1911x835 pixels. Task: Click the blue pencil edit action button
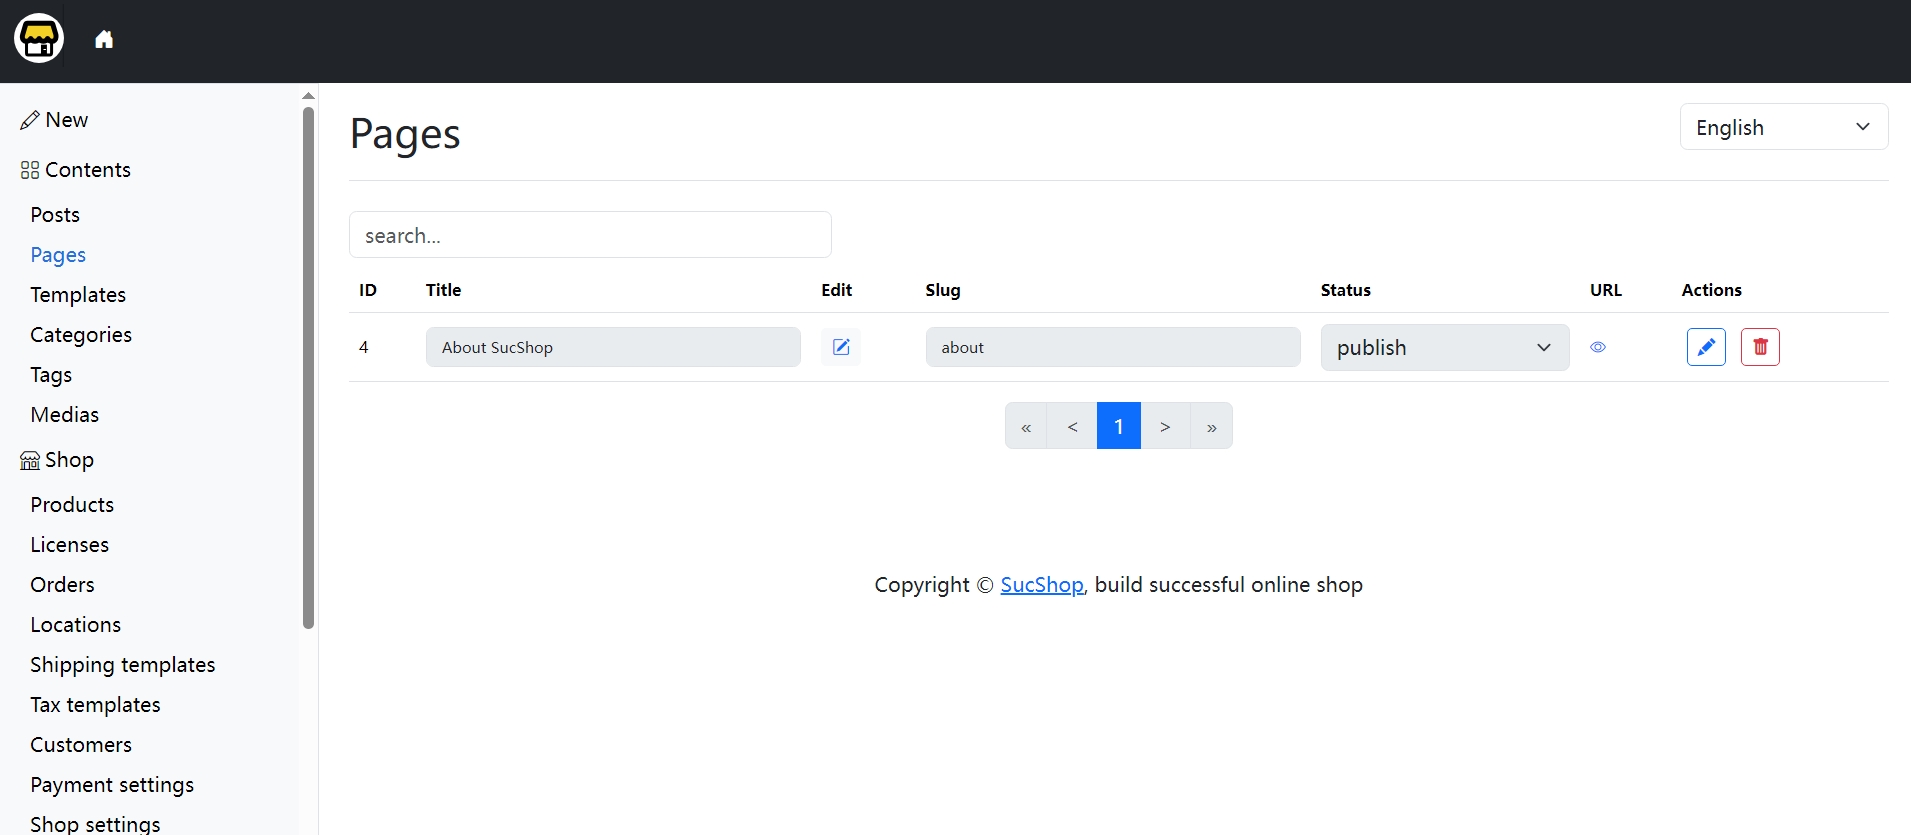1706,347
